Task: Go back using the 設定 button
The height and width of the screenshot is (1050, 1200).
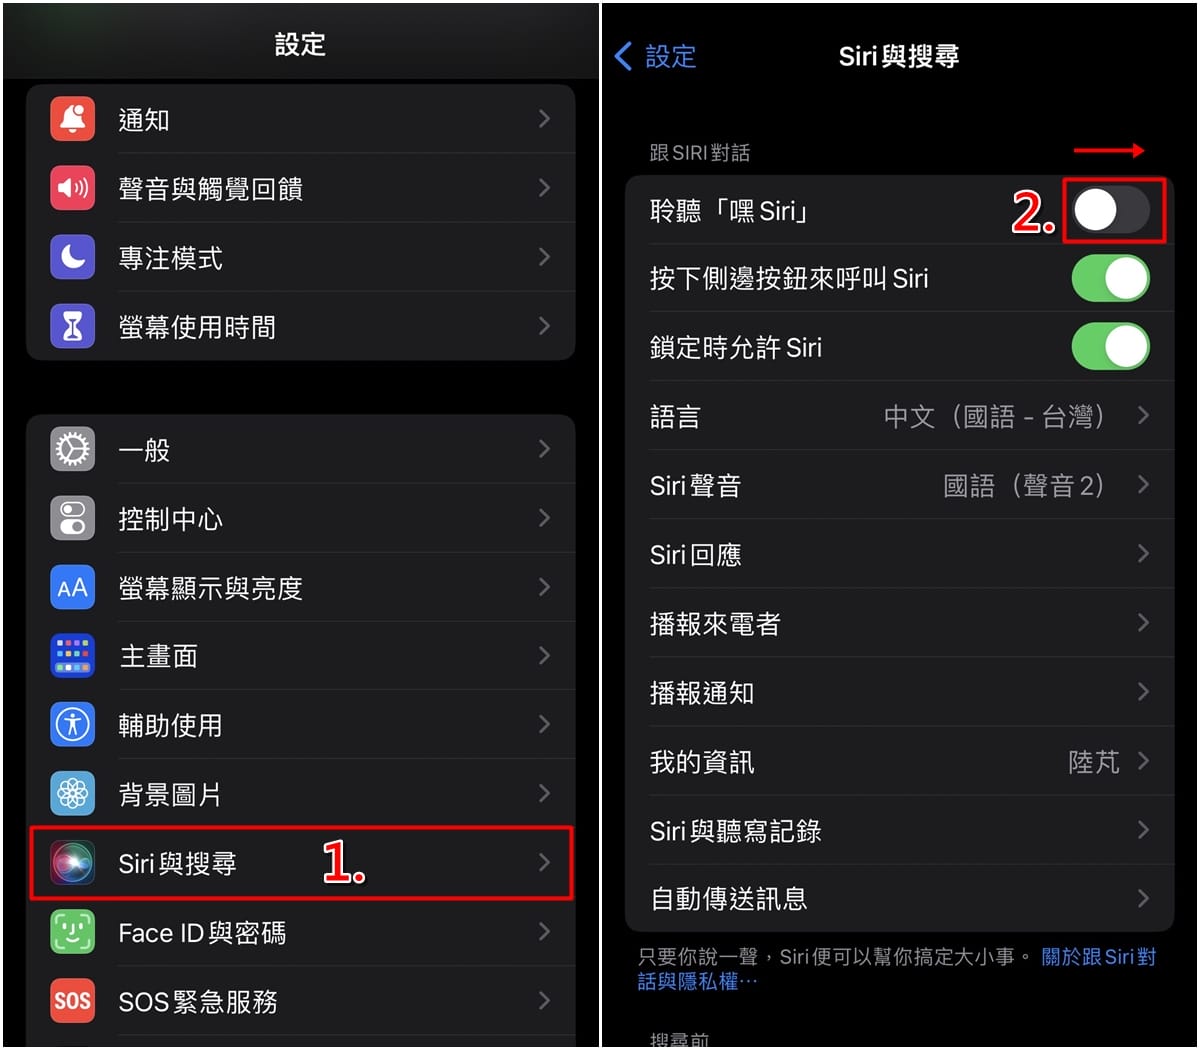Action: point(655,56)
